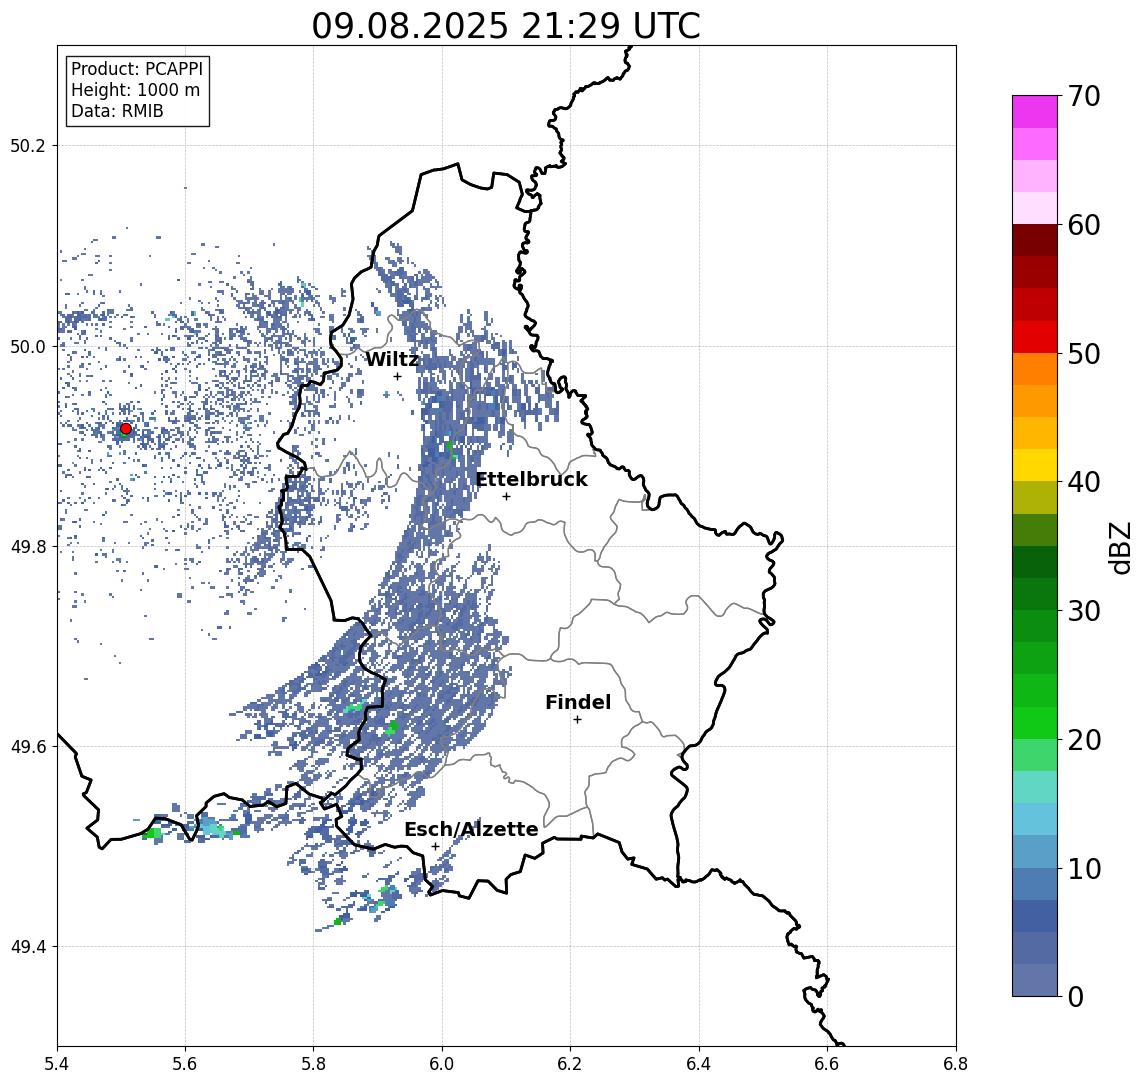Click the 50 tick on colorbar
This screenshot has height=1084, width=1145.
(x=1083, y=354)
